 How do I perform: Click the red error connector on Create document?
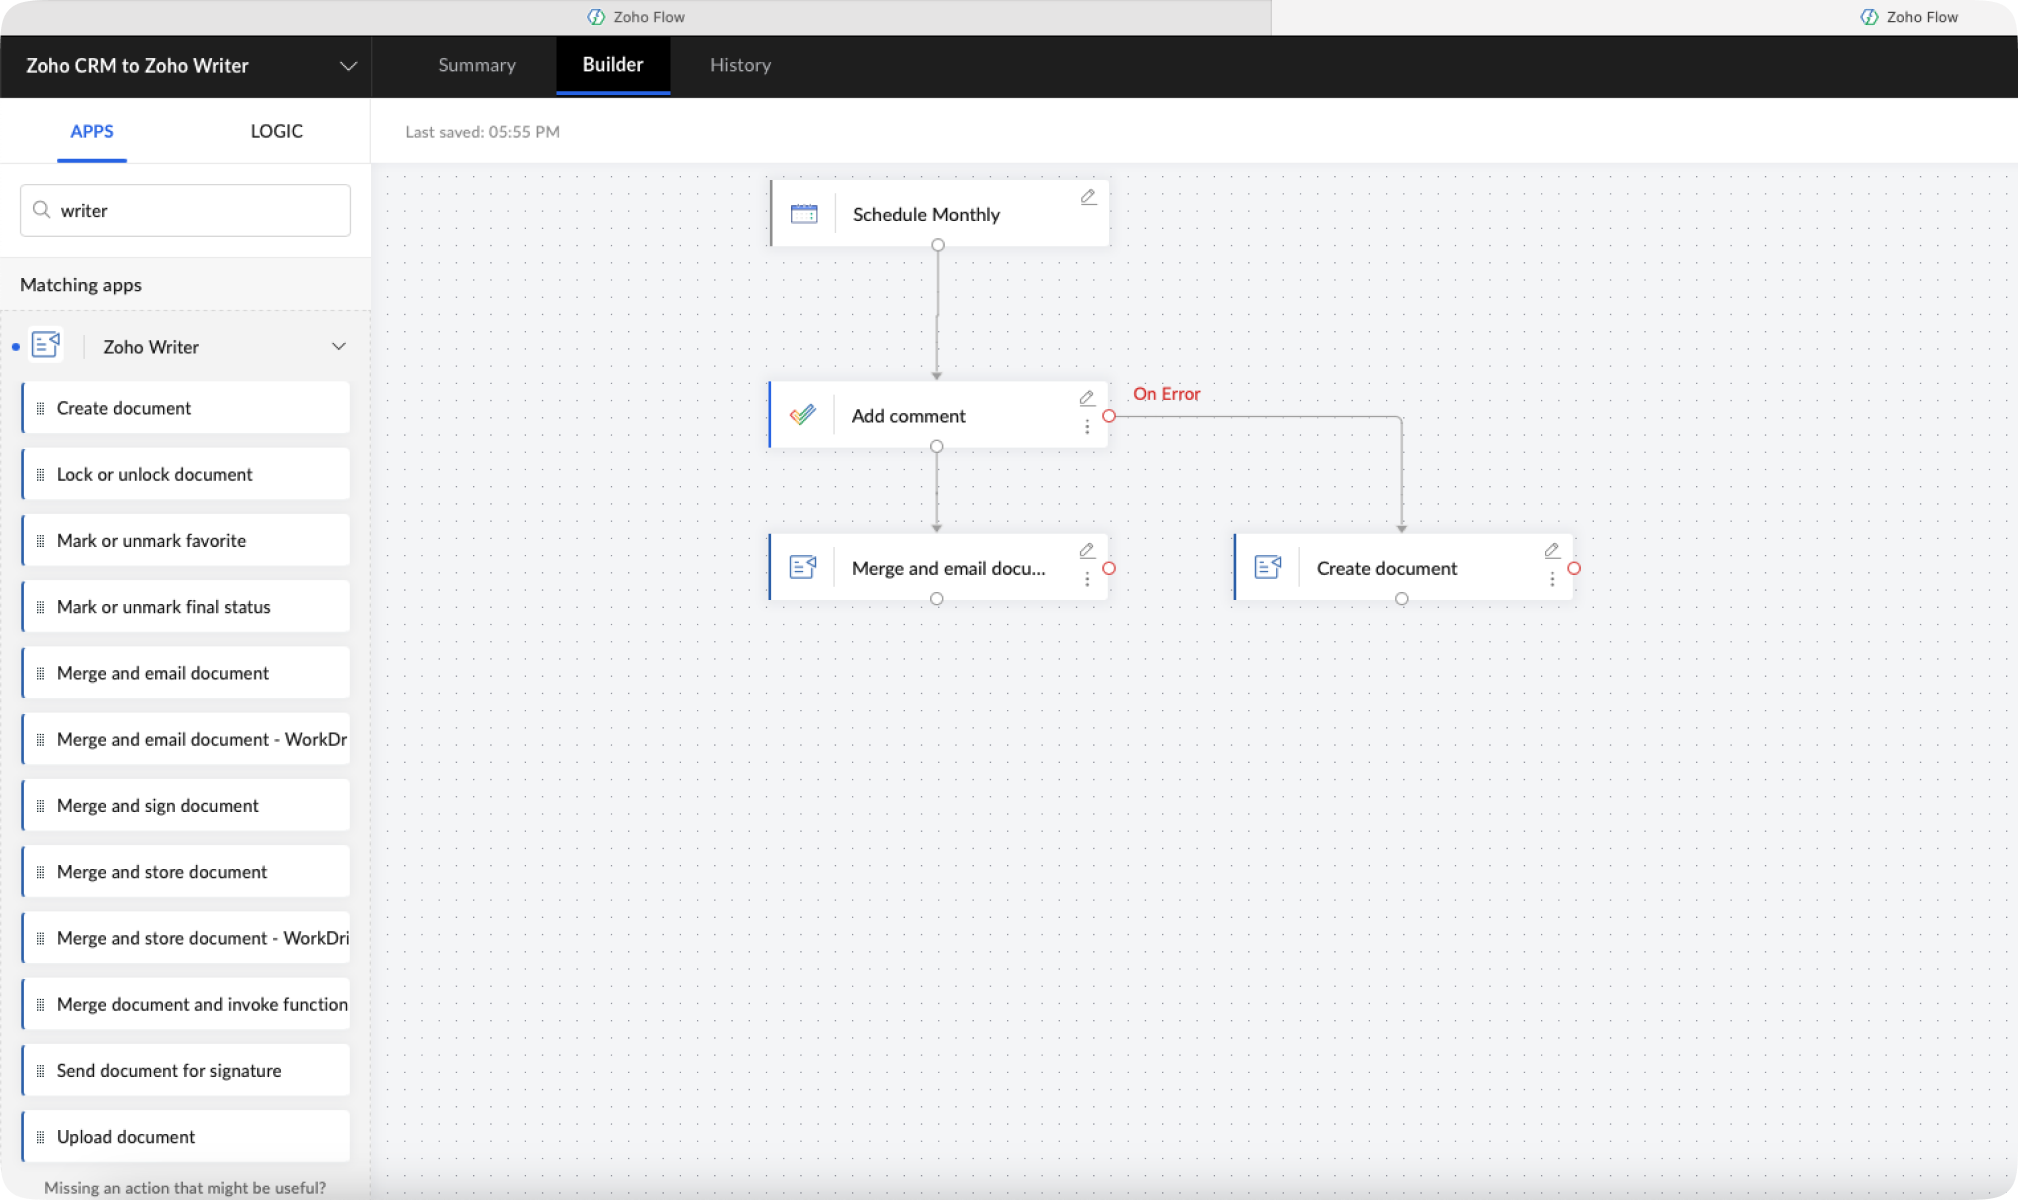[x=1574, y=568]
